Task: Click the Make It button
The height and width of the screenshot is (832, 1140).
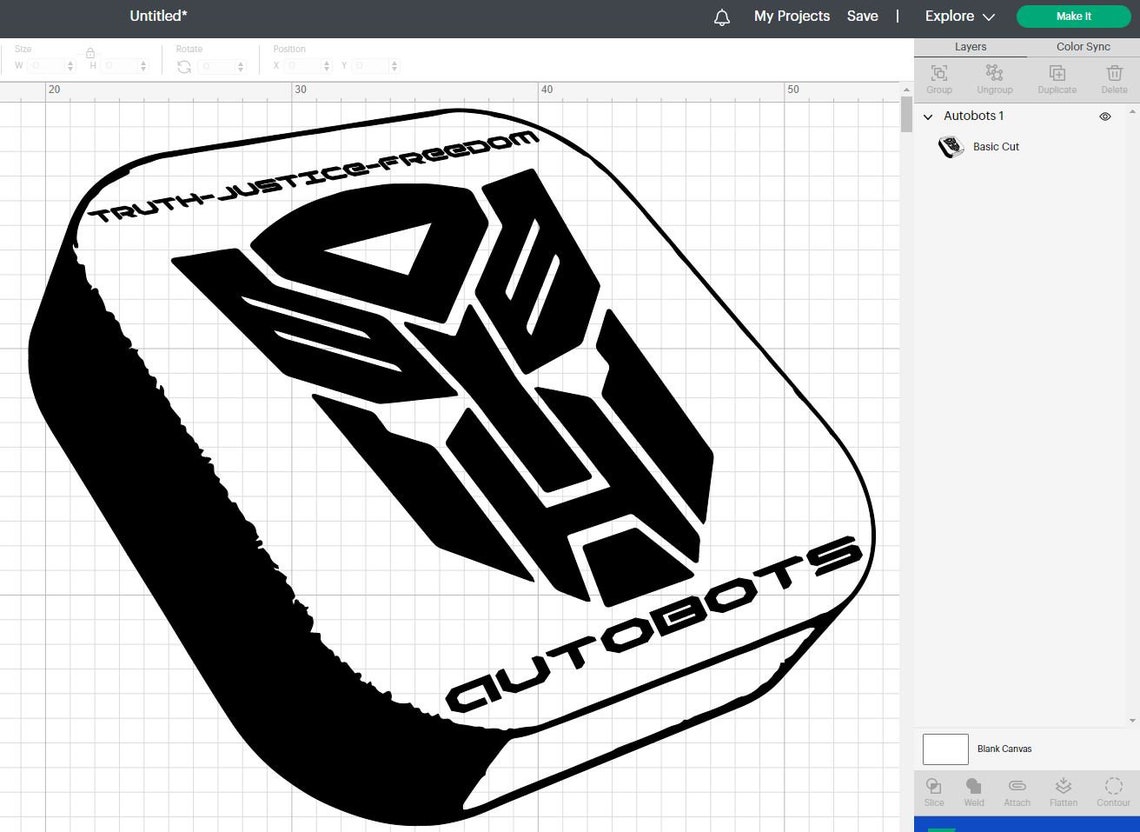Action: (x=1072, y=16)
